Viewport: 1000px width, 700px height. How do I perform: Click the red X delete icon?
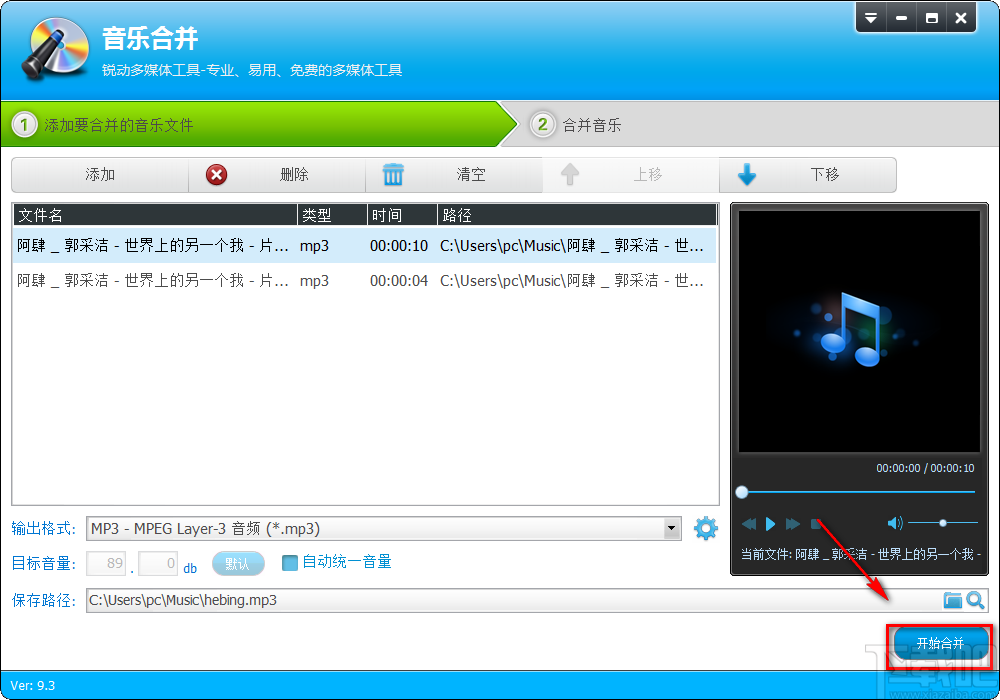pyautogui.click(x=217, y=175)
